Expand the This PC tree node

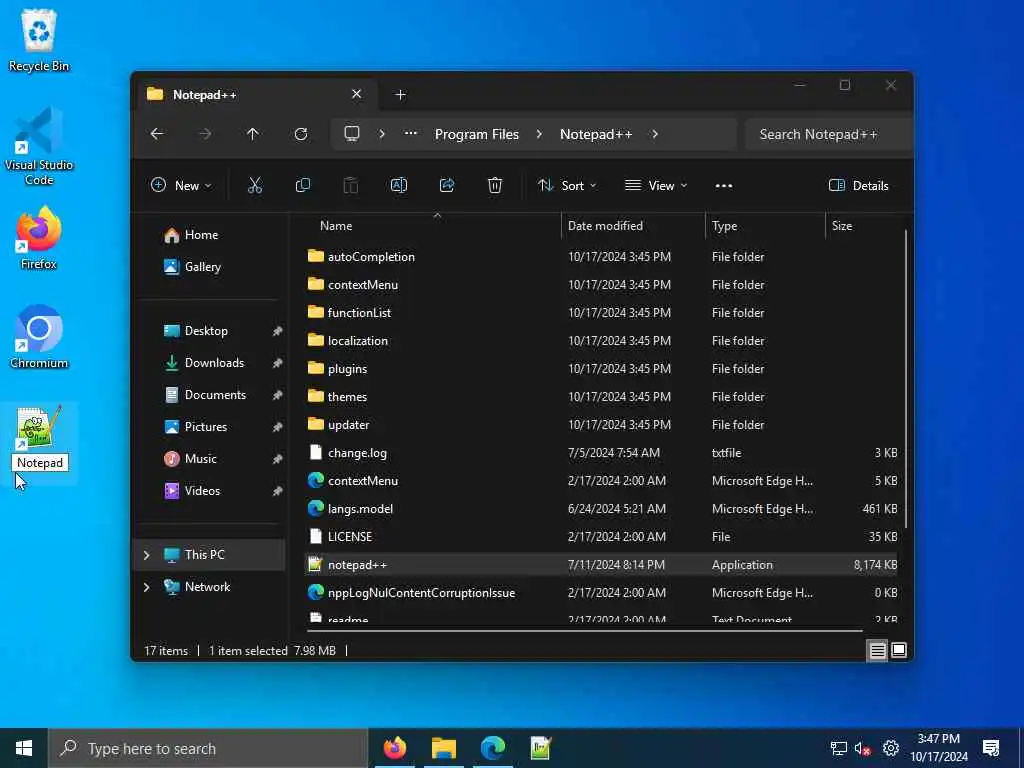point(147,555)
